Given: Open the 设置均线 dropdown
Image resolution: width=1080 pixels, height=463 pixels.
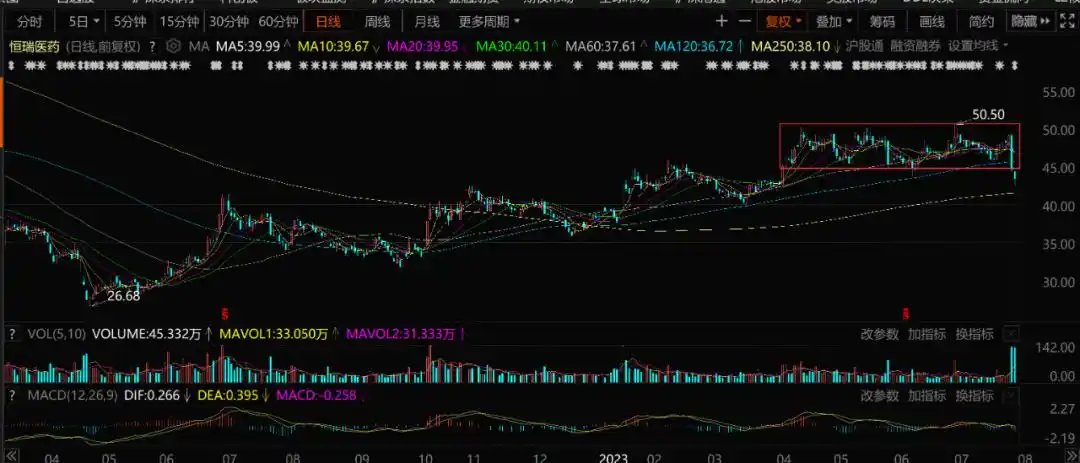Looking at the screenshot, I should (x=977, y=48).
